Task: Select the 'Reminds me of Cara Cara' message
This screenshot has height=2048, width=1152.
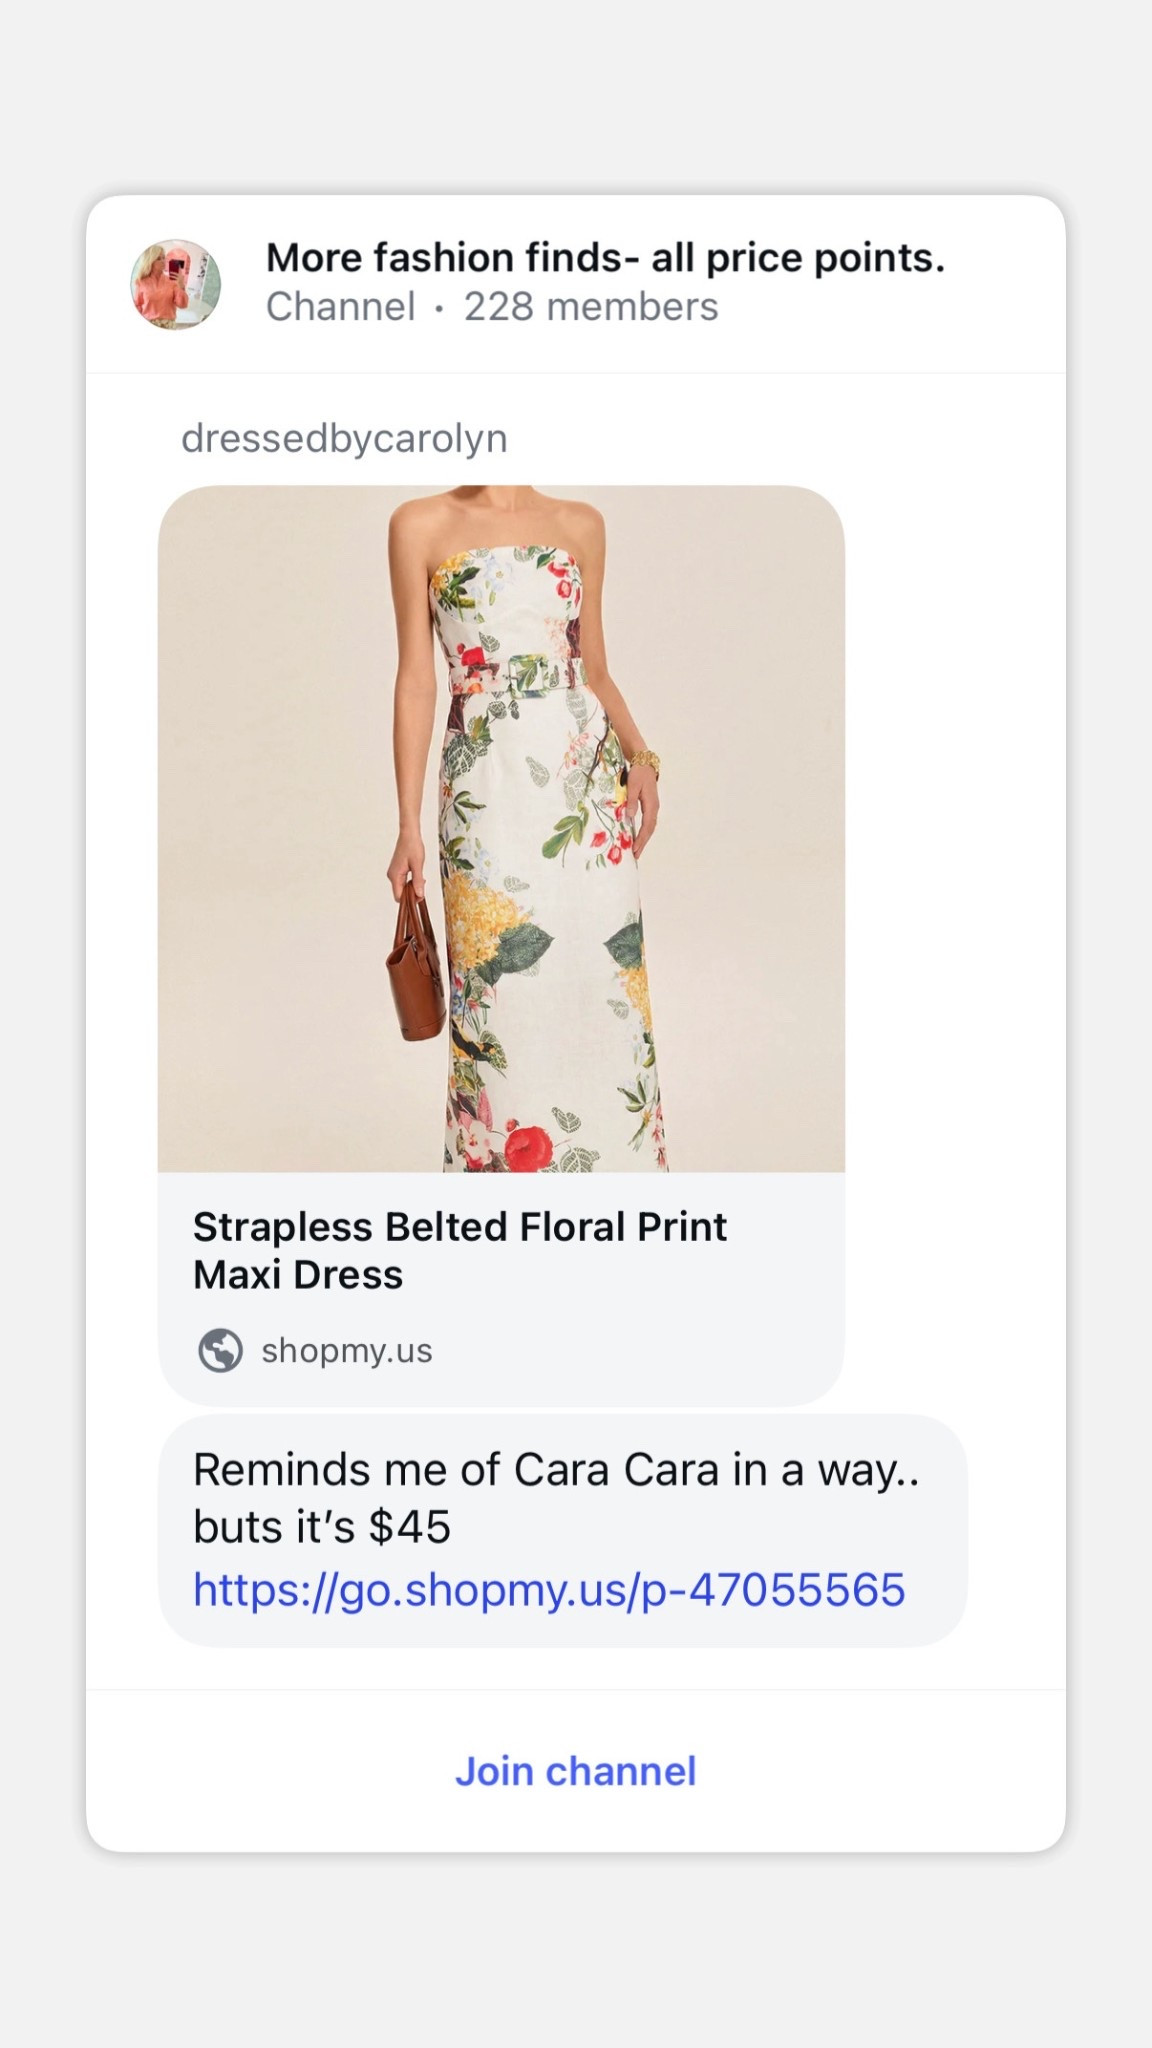Action: coord(555,1470)
